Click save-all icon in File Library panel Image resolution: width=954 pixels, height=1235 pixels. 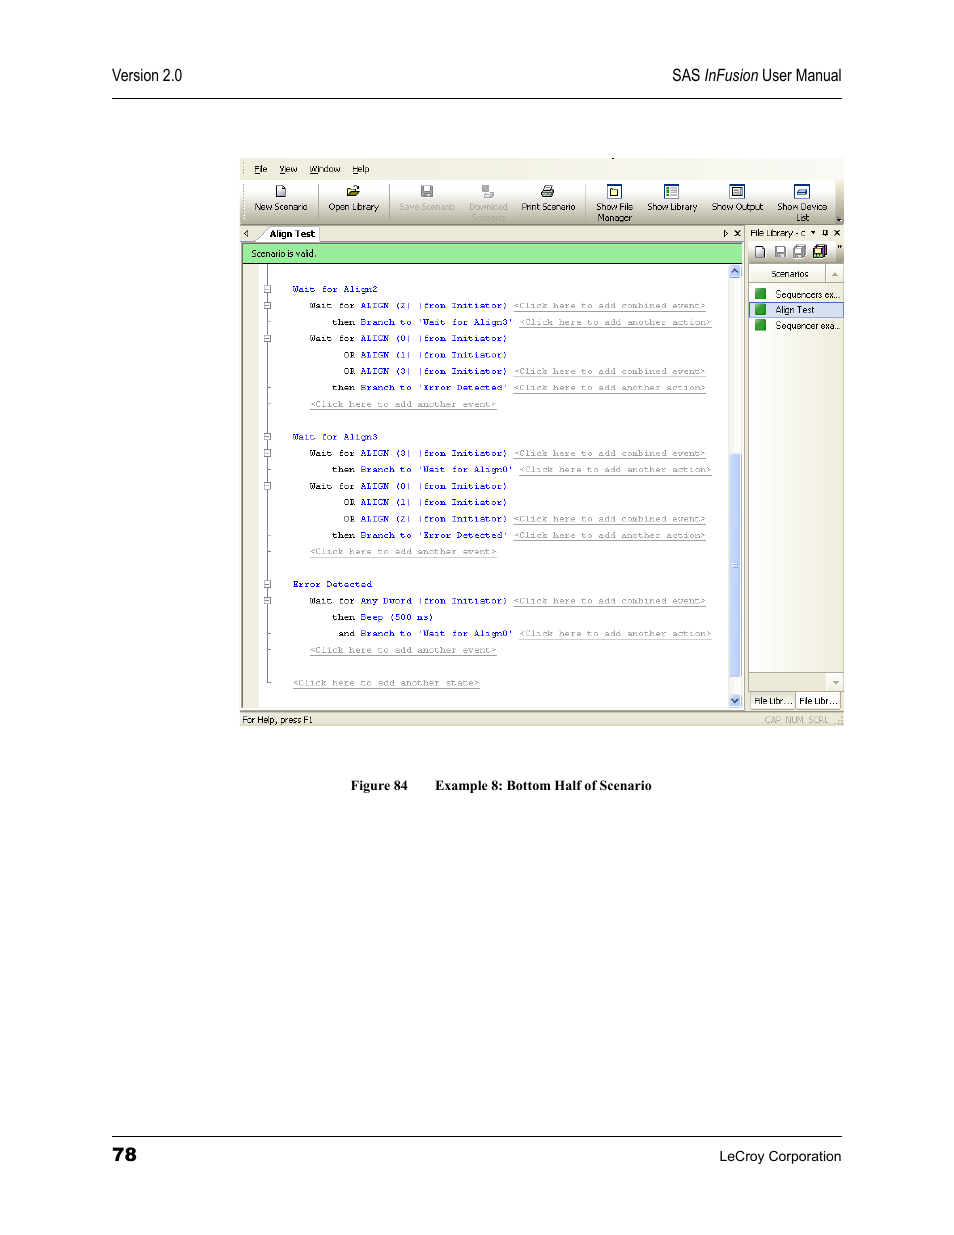(x=799, y=252)
